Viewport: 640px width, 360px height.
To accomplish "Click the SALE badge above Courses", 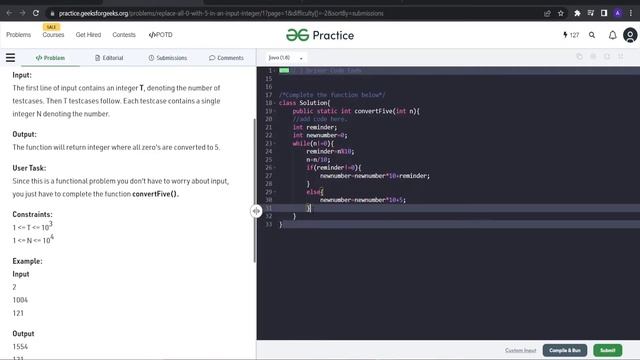I will (51, 27).
